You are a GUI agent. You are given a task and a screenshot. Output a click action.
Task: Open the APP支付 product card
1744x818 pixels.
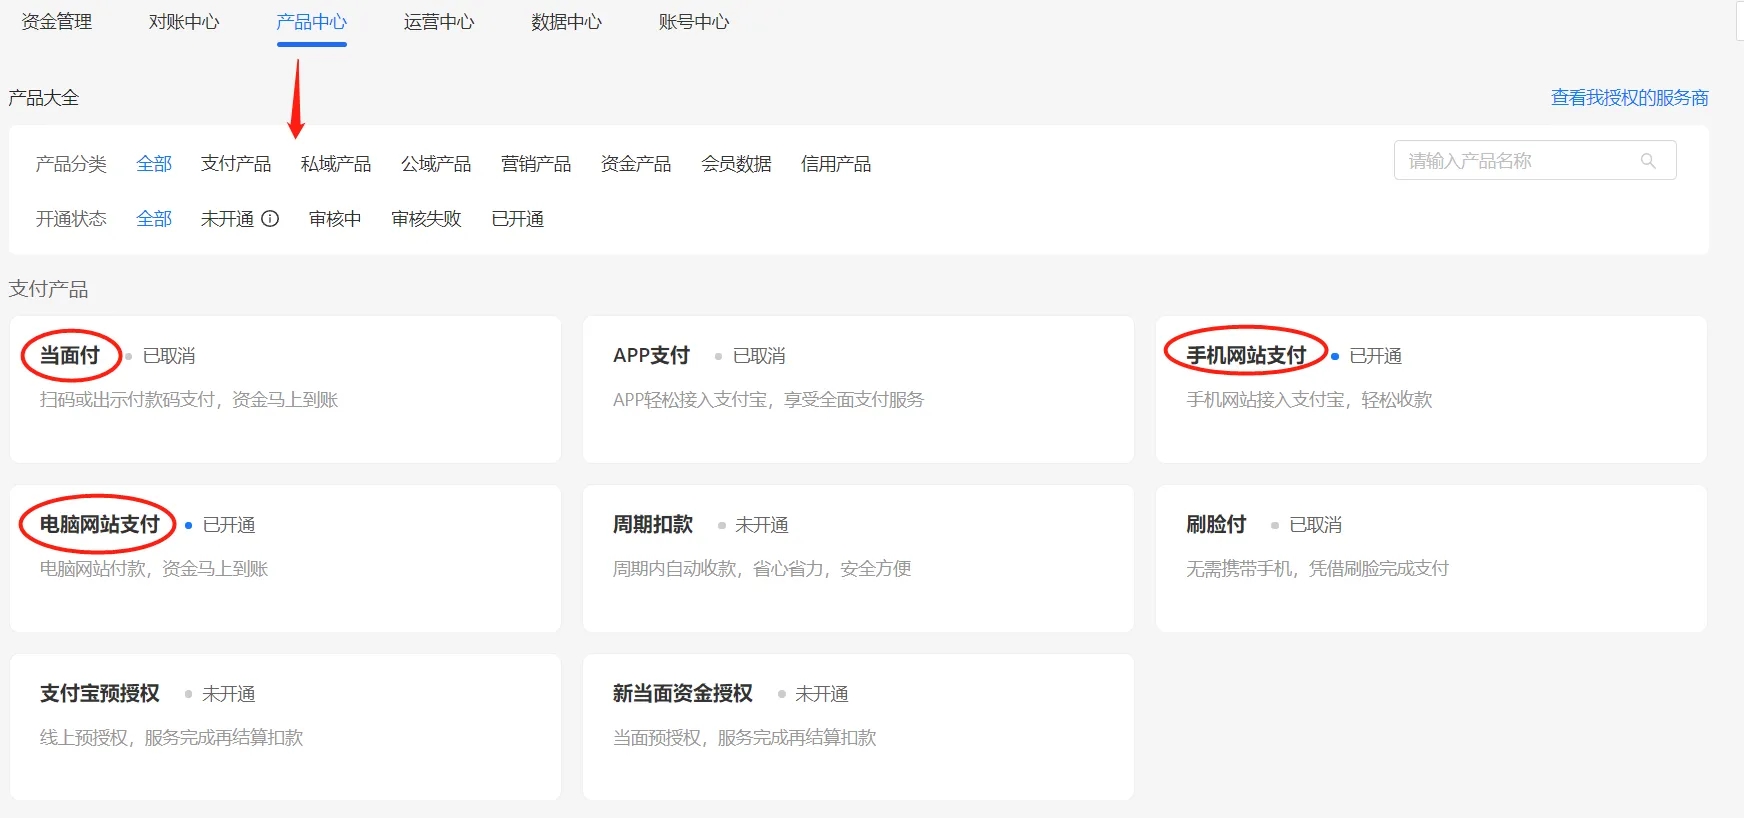pos(858,389)
